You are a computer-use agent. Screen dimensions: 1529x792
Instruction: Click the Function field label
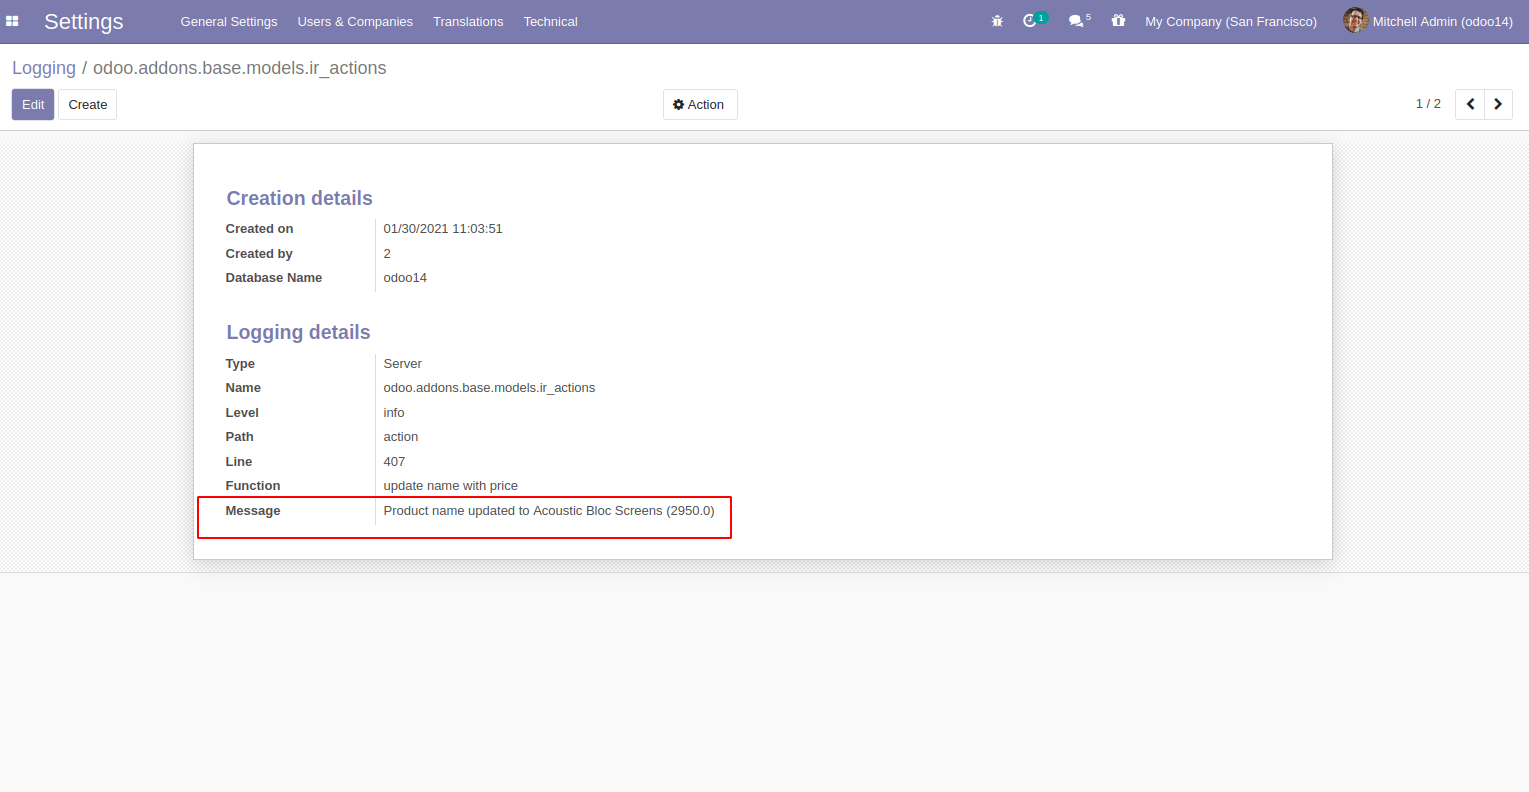253,486
